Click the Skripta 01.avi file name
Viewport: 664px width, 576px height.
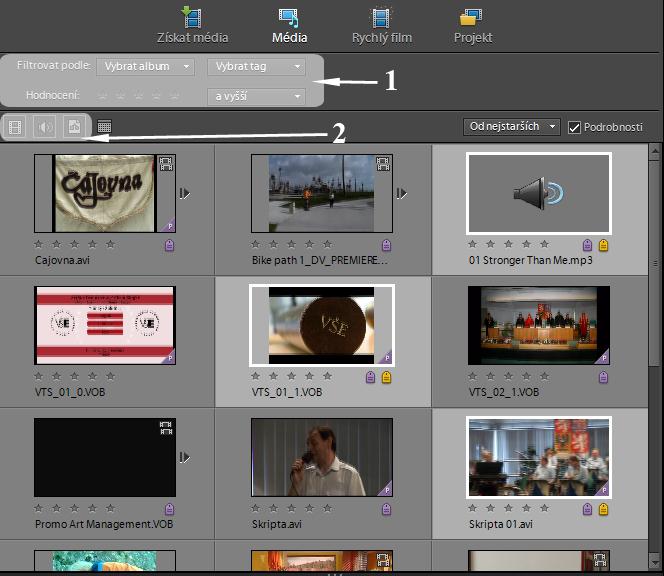(x=501, y=524)
